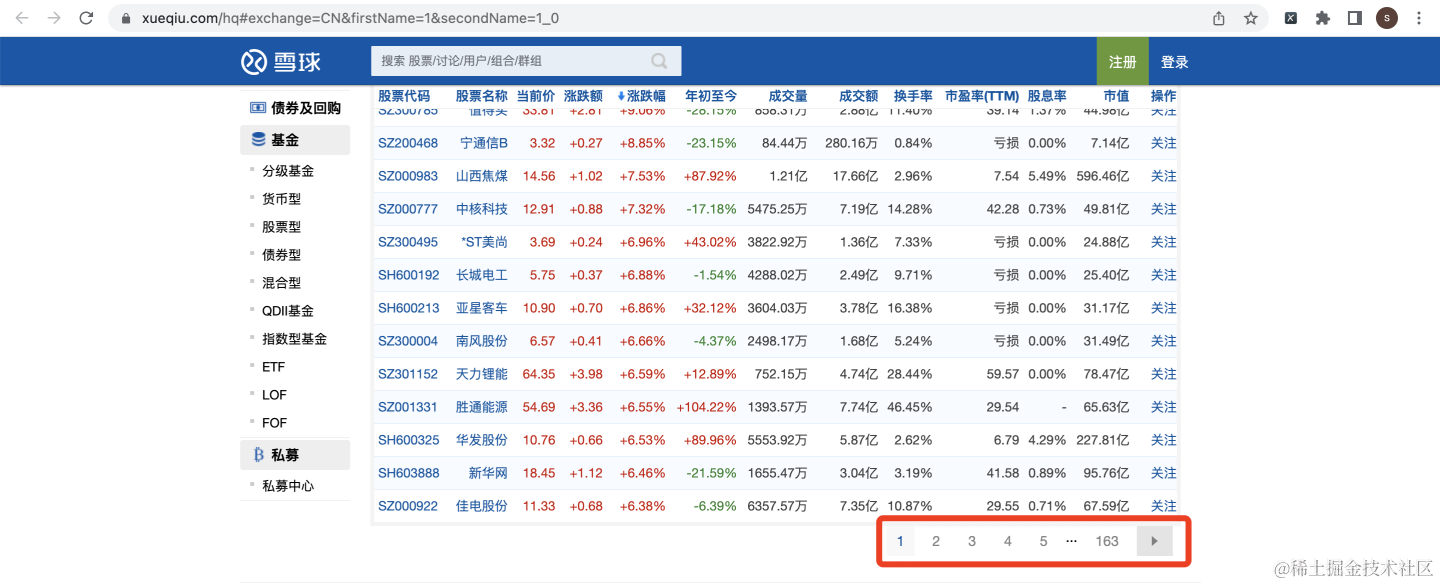
Task: Open 私募中心 in the sidebar
Action: point(288,486)
